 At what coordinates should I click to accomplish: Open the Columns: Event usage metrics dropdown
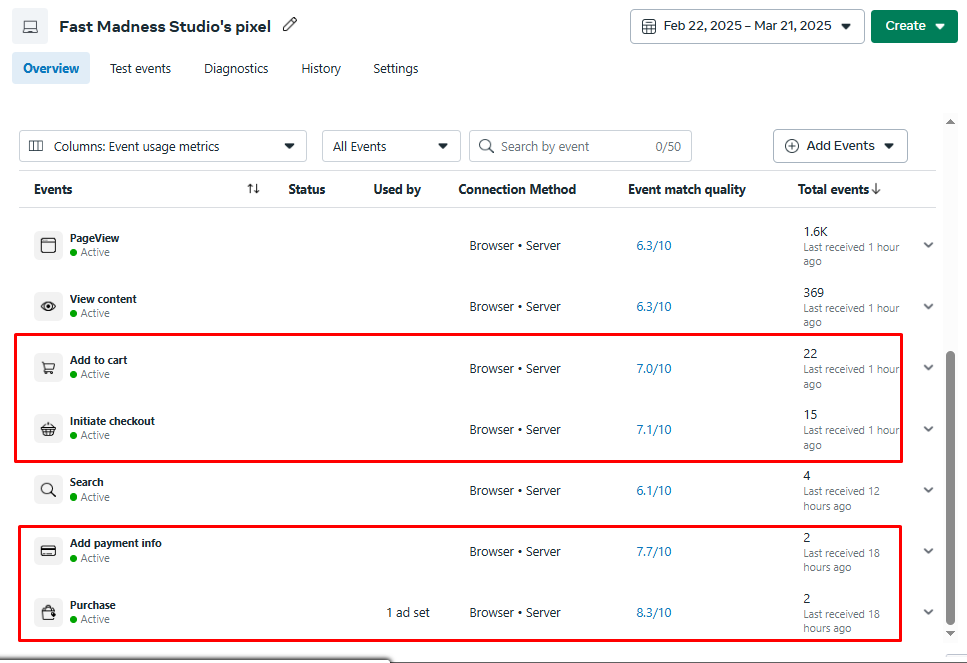click(x=162, y=146)
